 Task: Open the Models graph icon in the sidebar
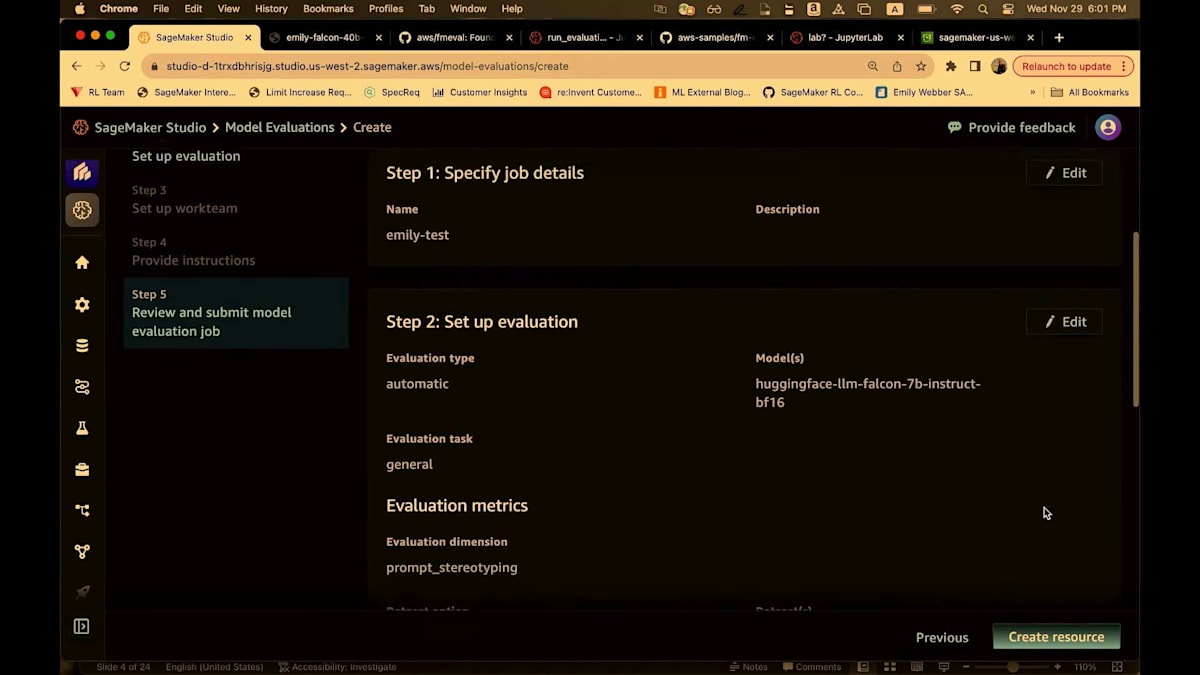tap(82, 551)
